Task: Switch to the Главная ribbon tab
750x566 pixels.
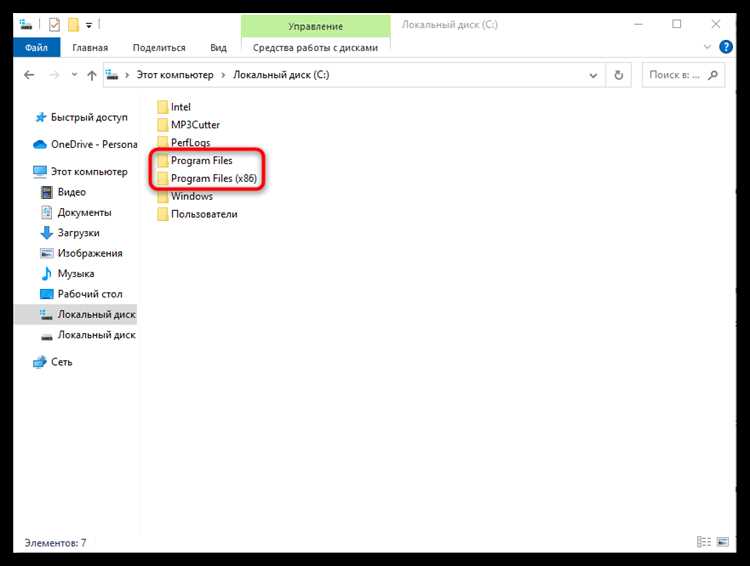Action: [x=90, y=47]
